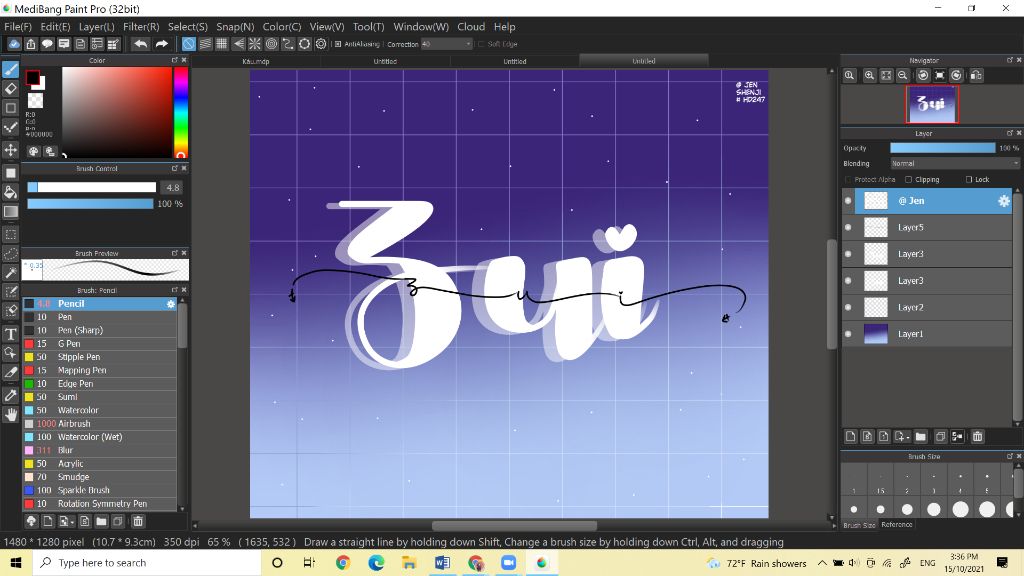Open snap settings gear in toolbar
This screenshot has height=576, width=1024.
(x=321, y=44)
